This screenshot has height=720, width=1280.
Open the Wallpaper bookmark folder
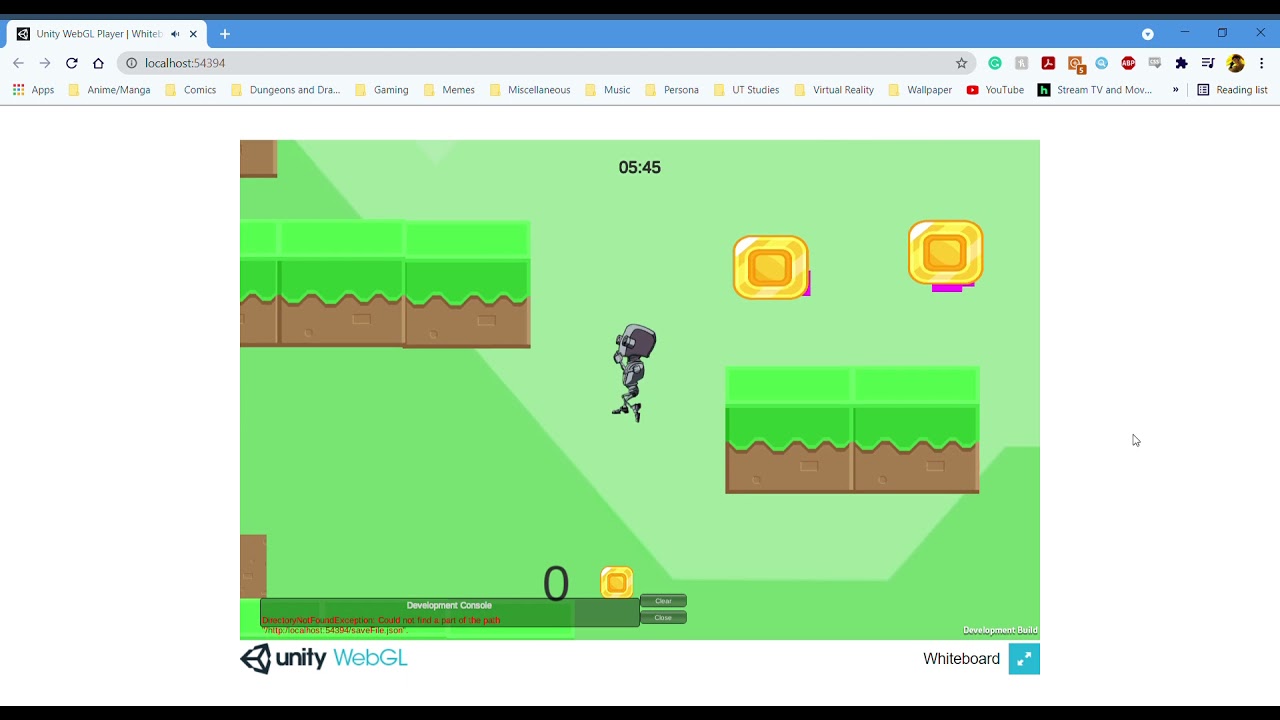click(x=919, y=90)
